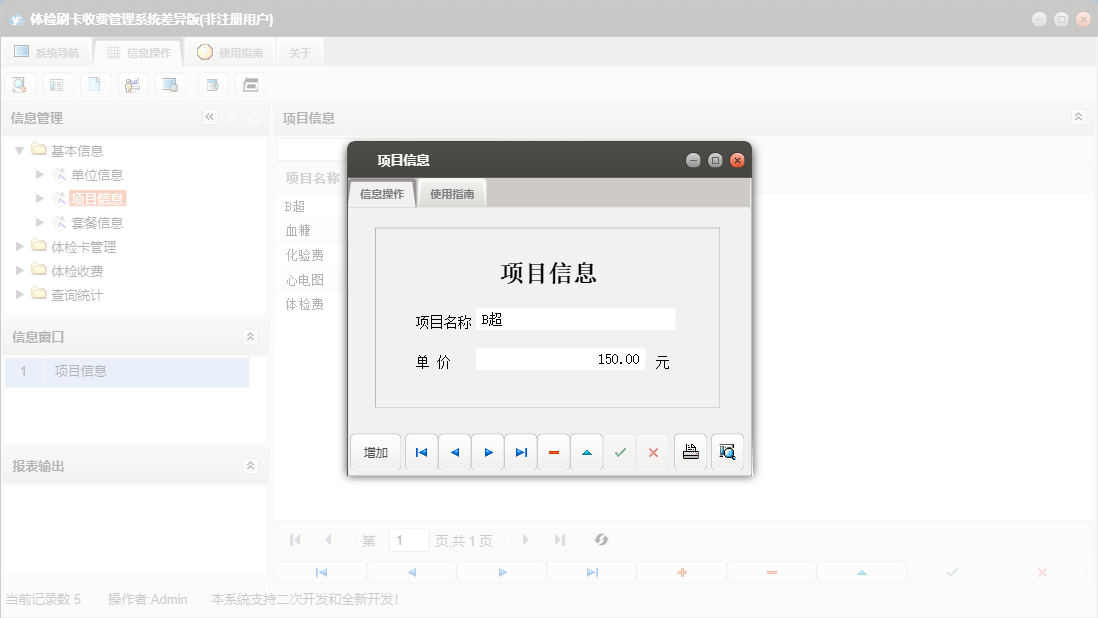The image size is (1098, 618).
Task: Jump to the last record in the dialog
Action: pos(520,452)
